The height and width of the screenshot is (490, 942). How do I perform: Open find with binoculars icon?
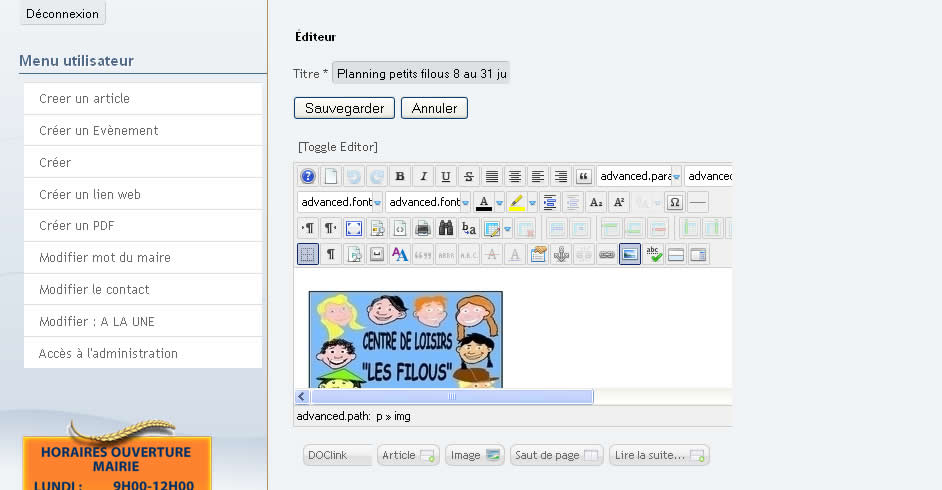(446, 228)
